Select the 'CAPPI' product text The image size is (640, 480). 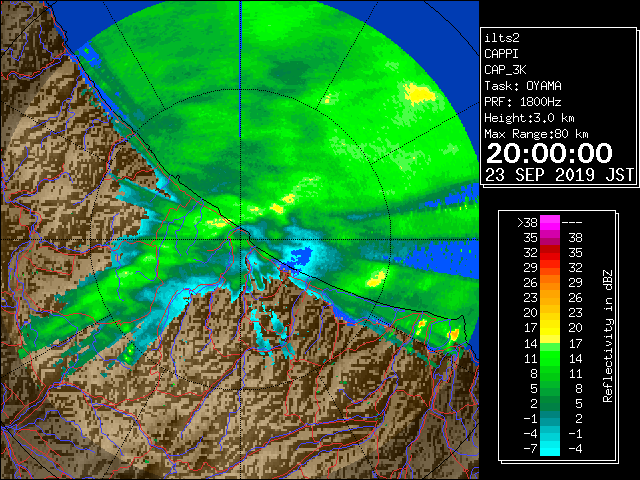(x=501, y=54)
